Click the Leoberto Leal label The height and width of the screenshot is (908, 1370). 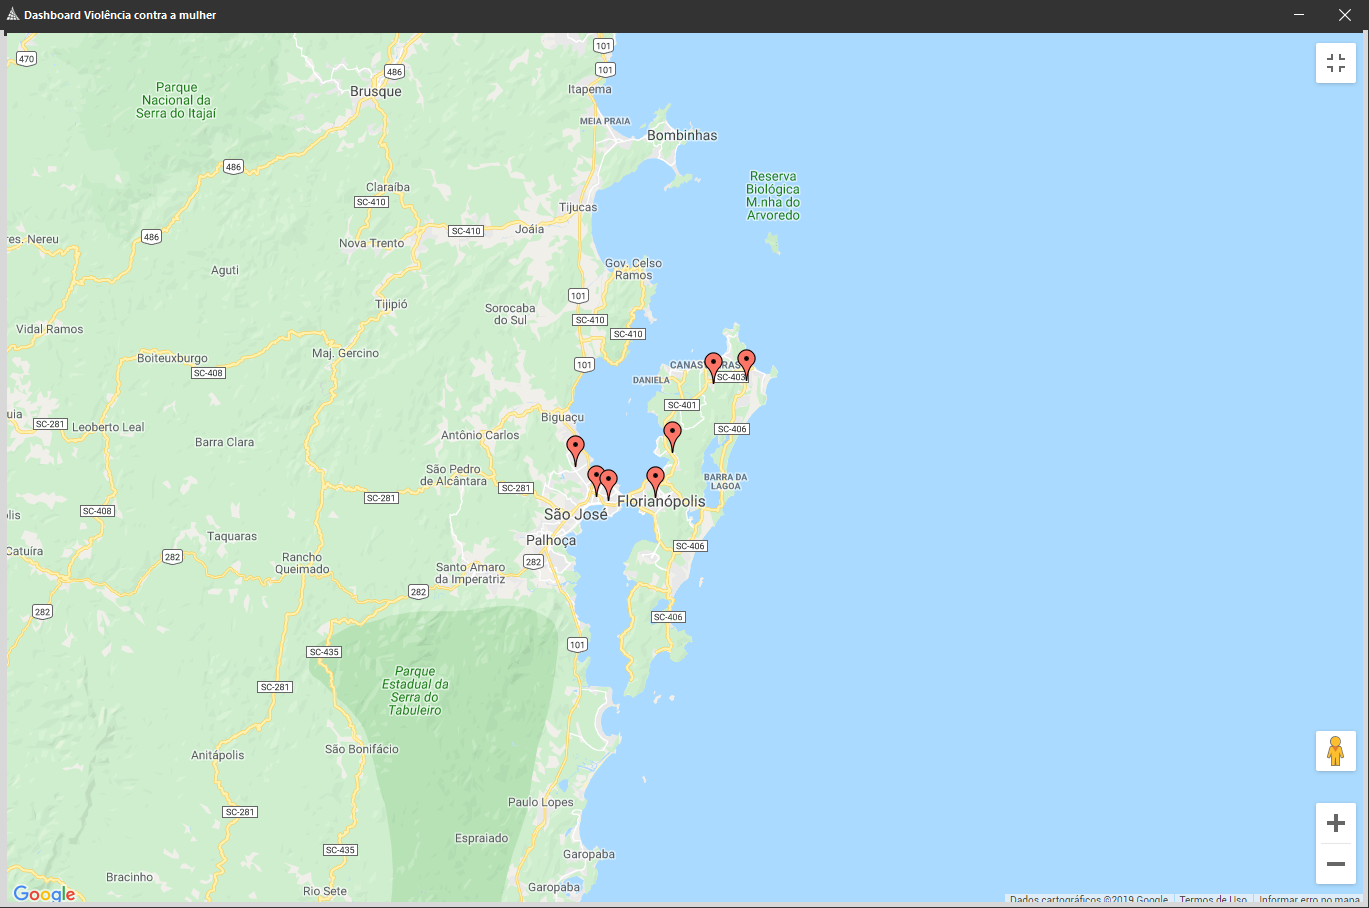click(x=108, y=427)
